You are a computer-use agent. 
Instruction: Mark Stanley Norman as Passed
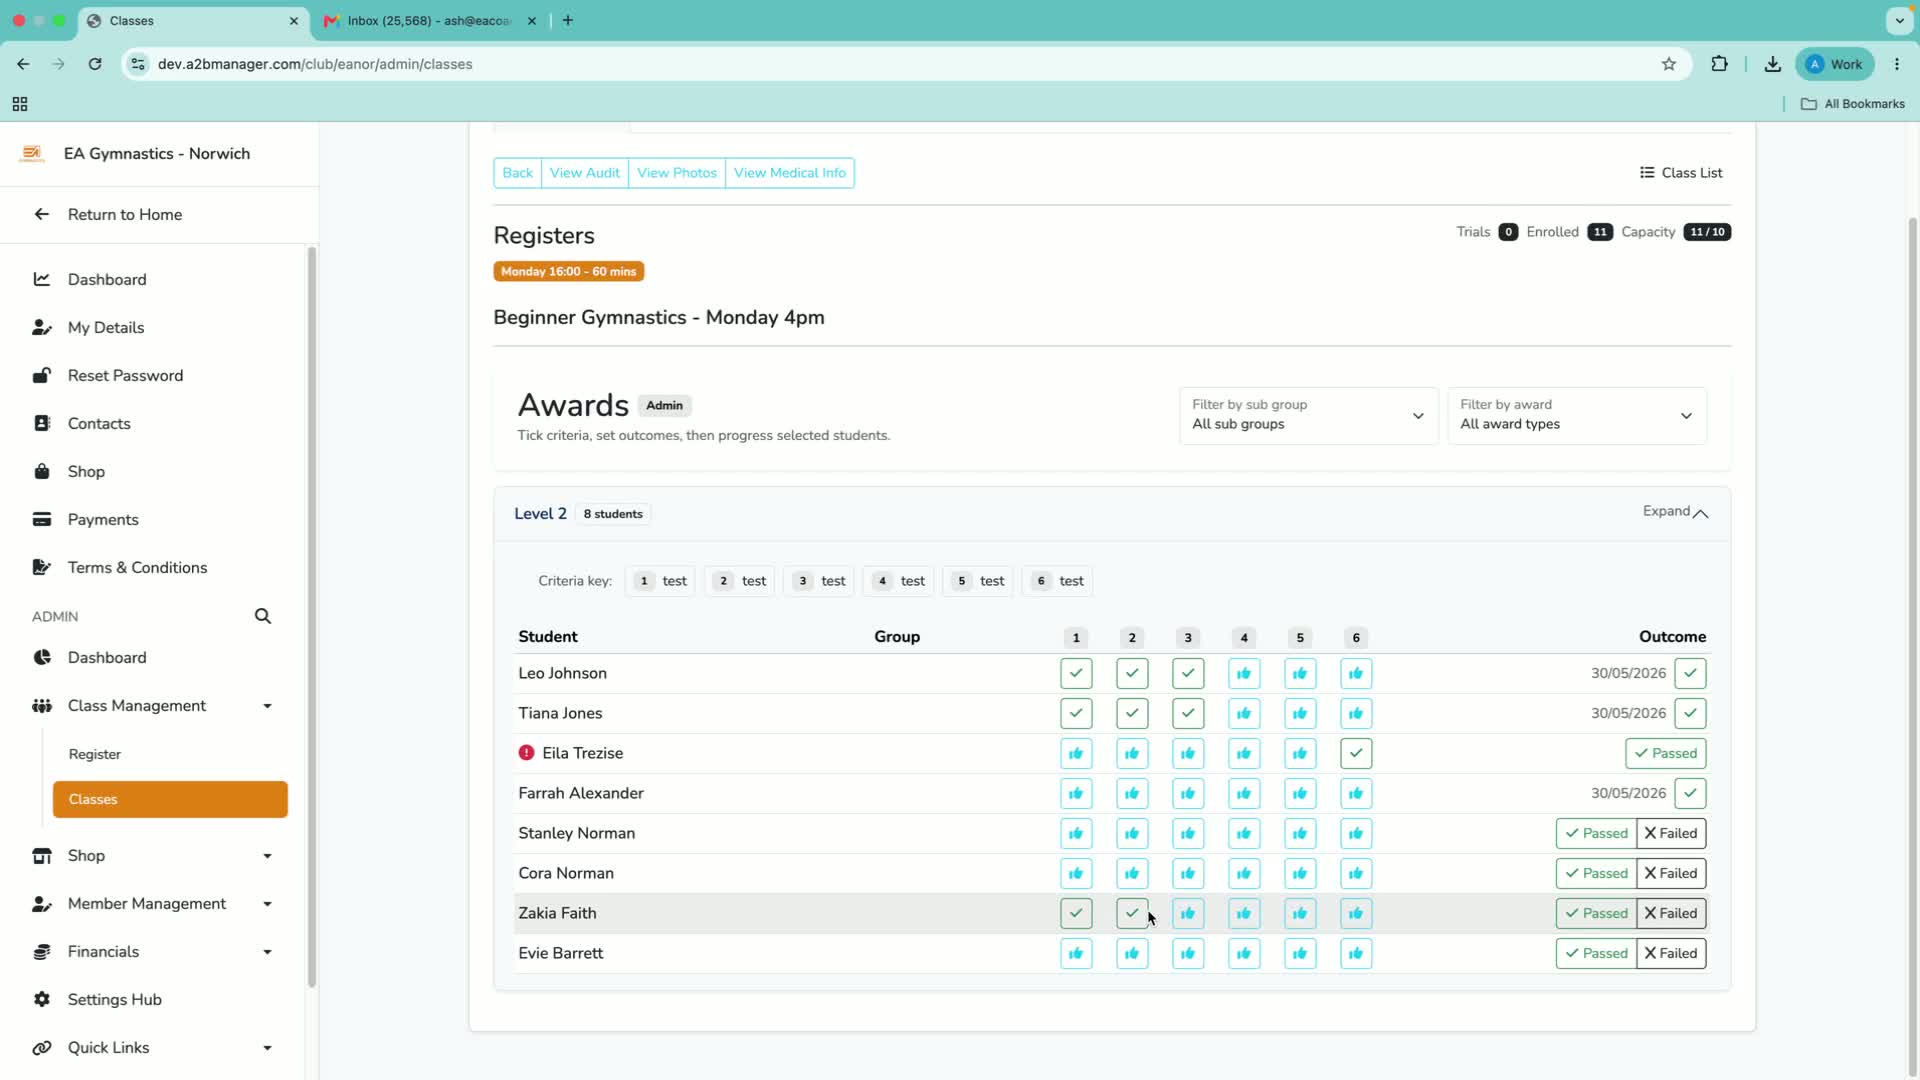click(1596, 833)
